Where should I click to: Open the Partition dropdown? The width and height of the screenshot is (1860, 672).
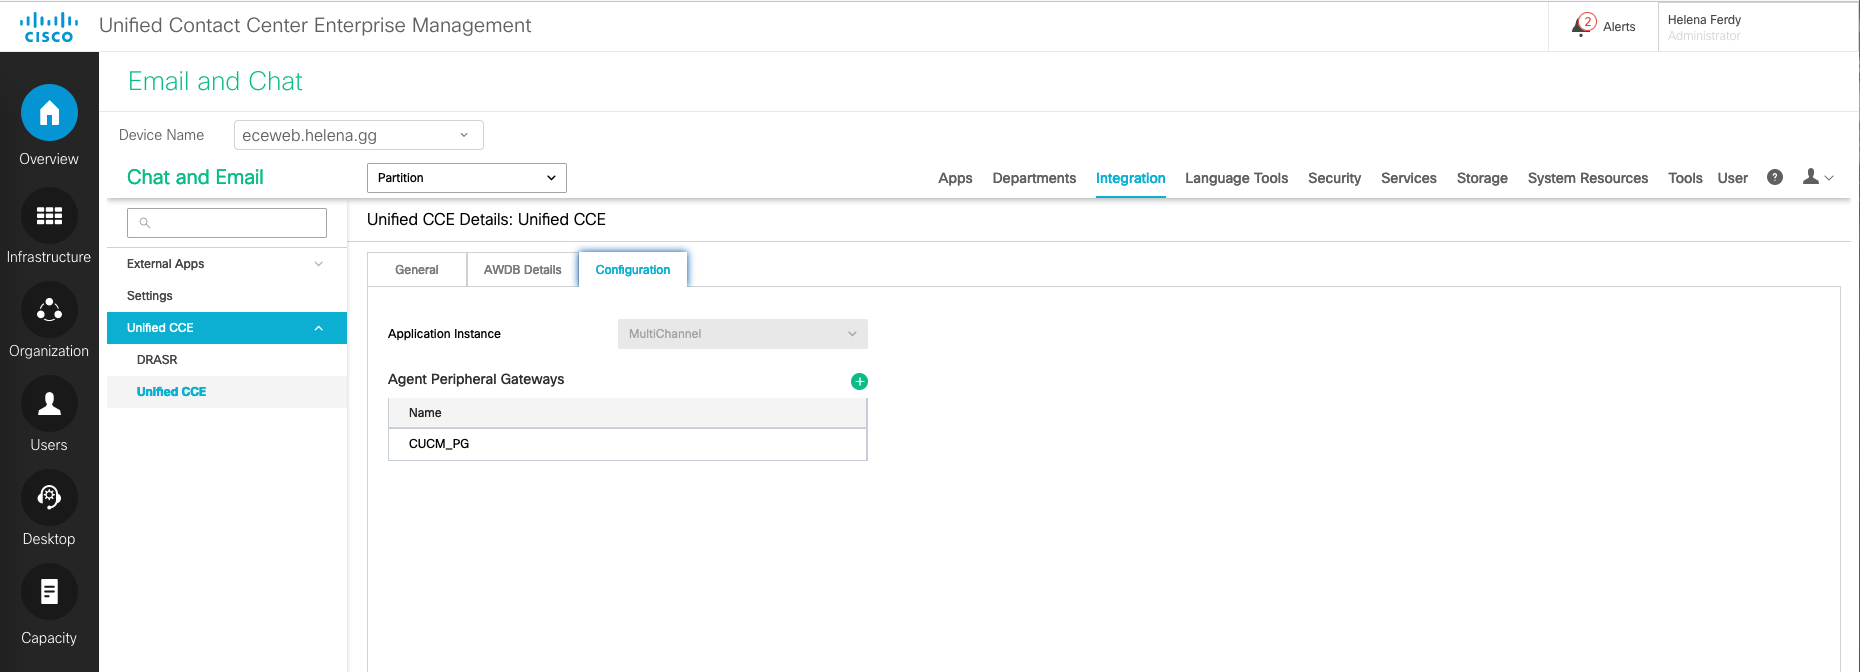466,178
